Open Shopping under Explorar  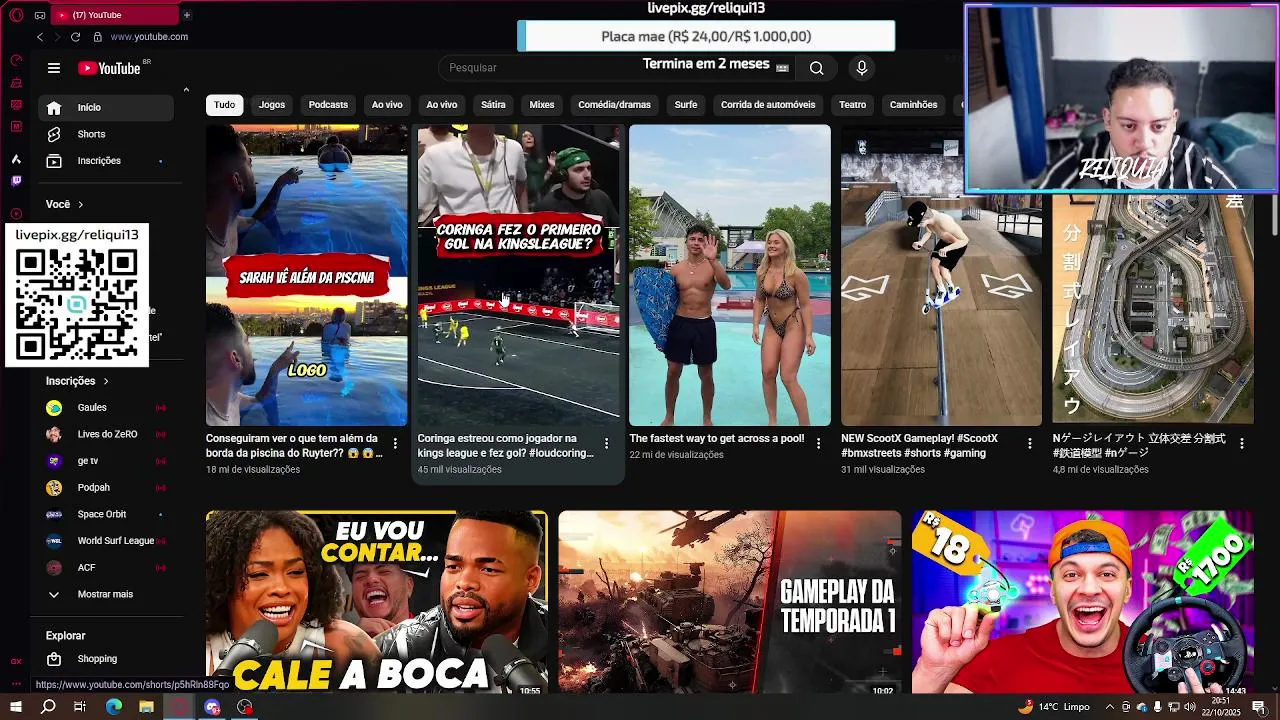click(x=105, y=659)
